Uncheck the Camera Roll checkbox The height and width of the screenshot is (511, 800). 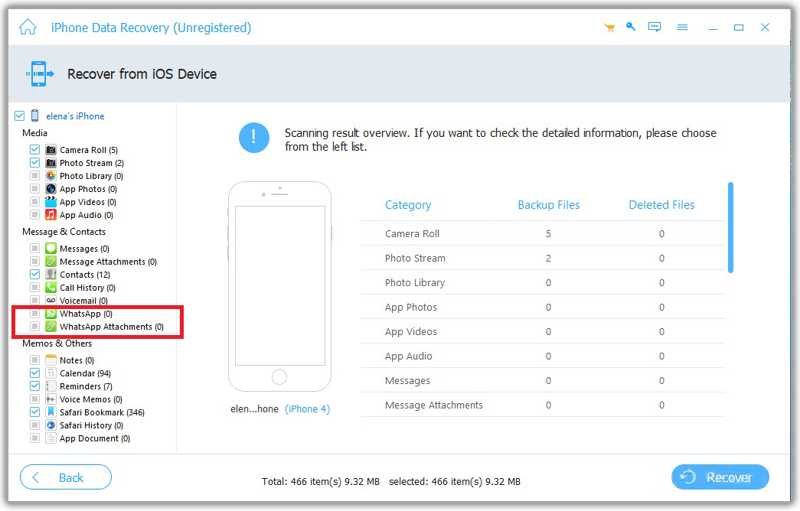(x=35, y=149)
